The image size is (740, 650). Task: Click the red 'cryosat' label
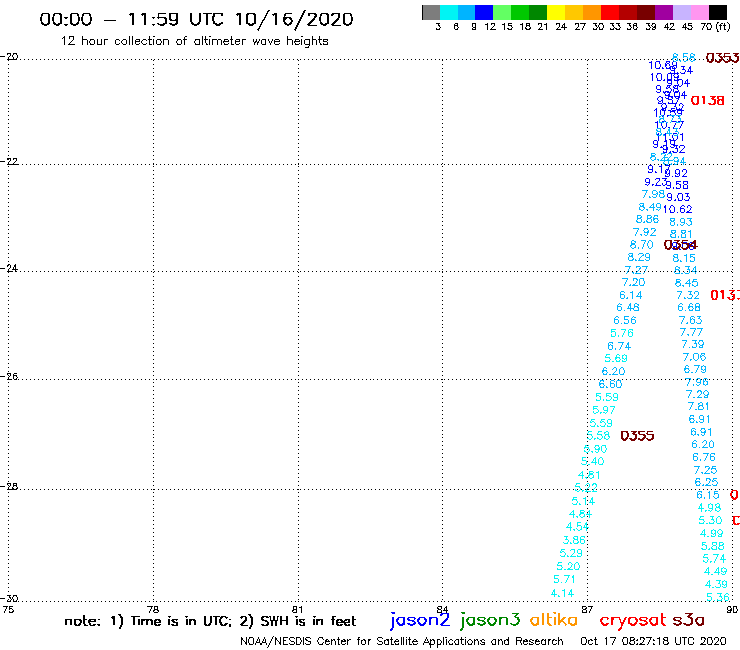point(632,620)
